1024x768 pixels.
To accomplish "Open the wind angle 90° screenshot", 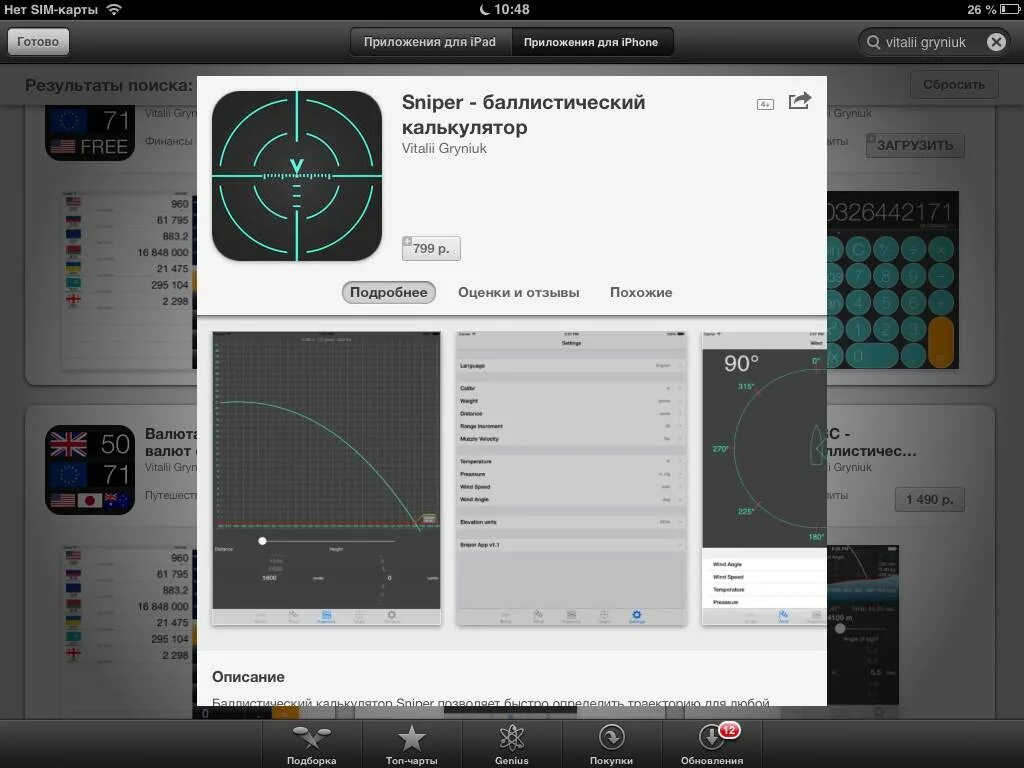I will [764, 478].
